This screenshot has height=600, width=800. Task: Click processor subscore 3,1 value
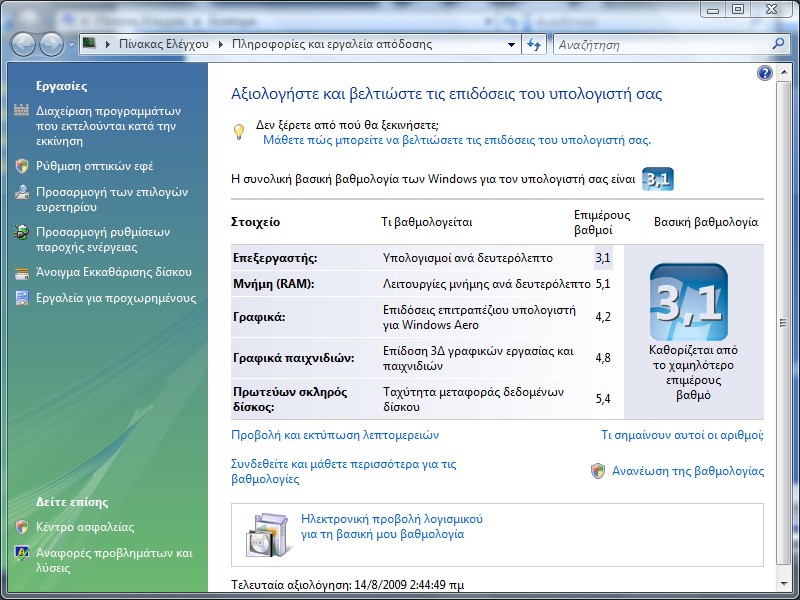tap(603, 258)
